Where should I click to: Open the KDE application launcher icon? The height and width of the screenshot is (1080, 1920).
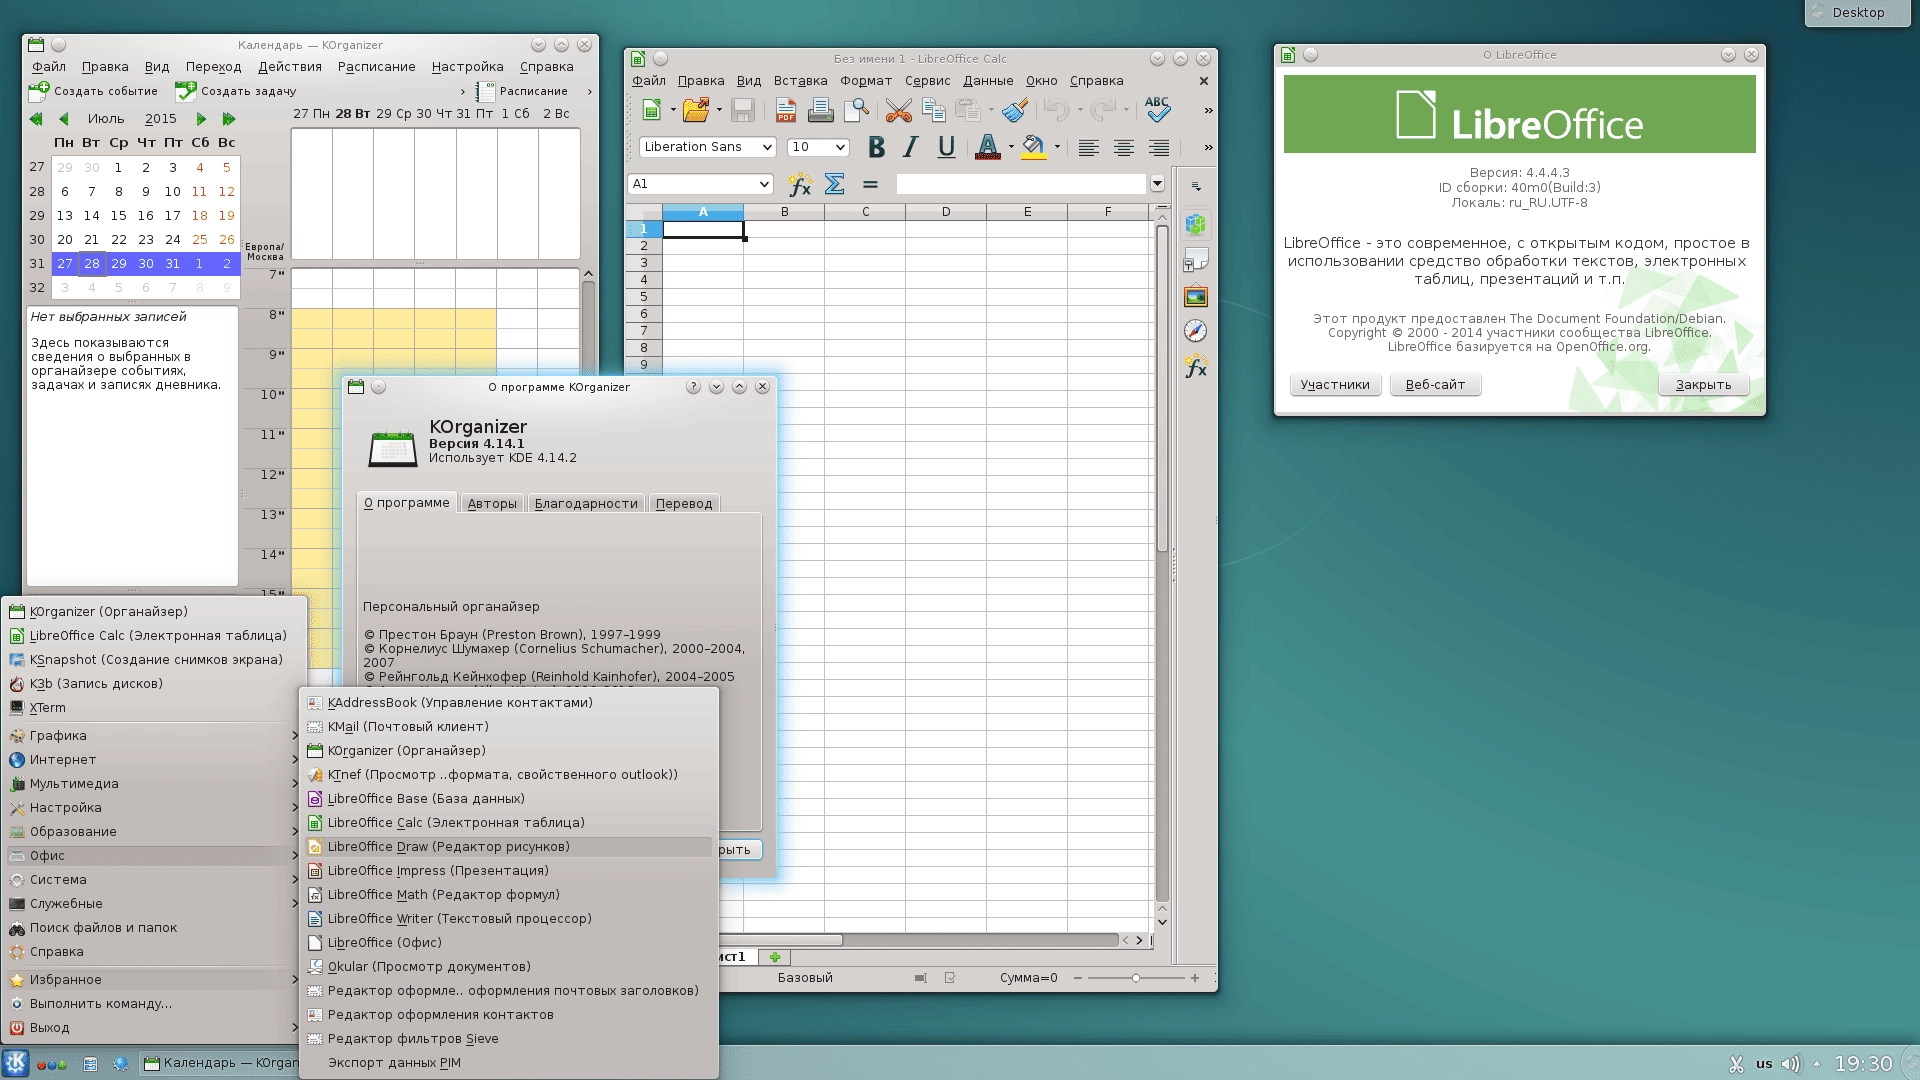click(15, 1063)
